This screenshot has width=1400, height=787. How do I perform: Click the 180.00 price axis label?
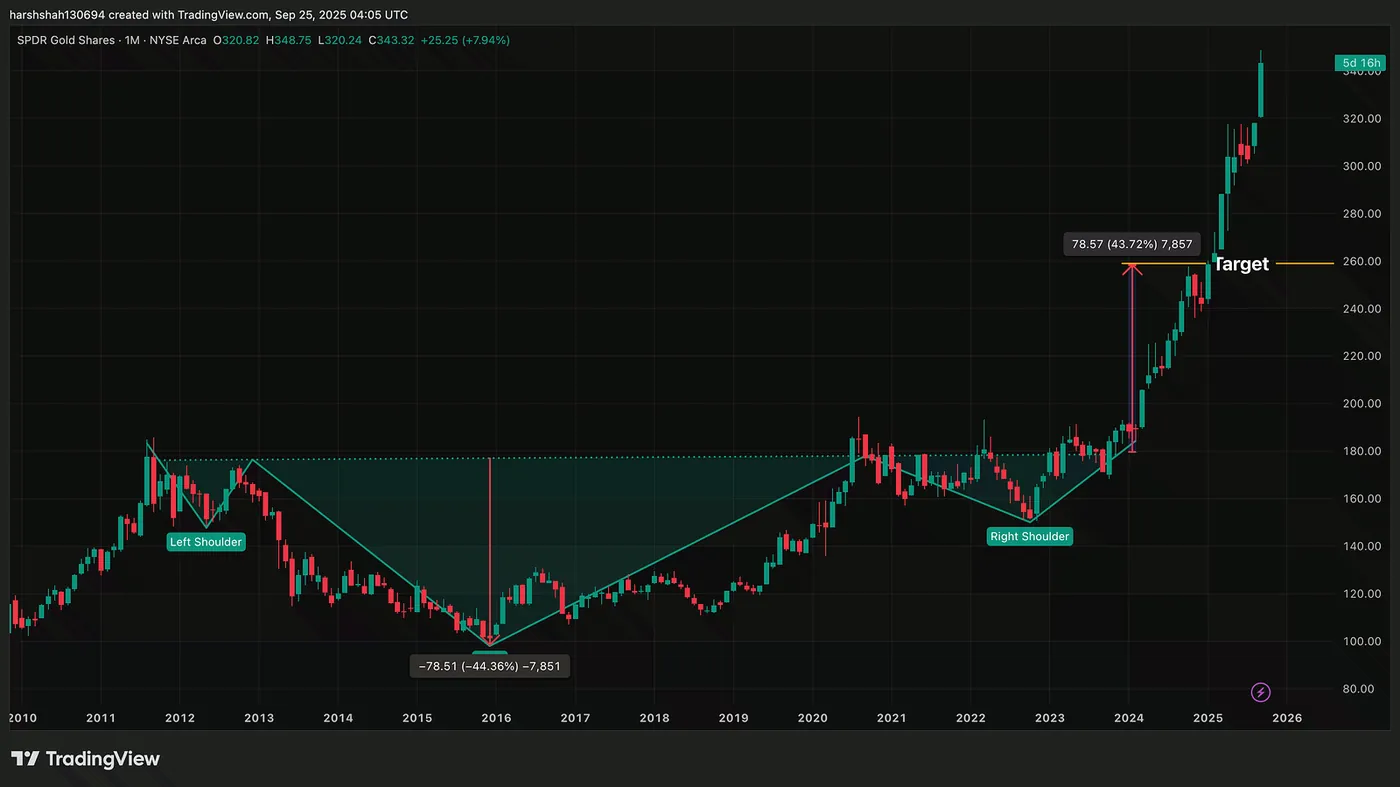click(x=1362, y=451)
